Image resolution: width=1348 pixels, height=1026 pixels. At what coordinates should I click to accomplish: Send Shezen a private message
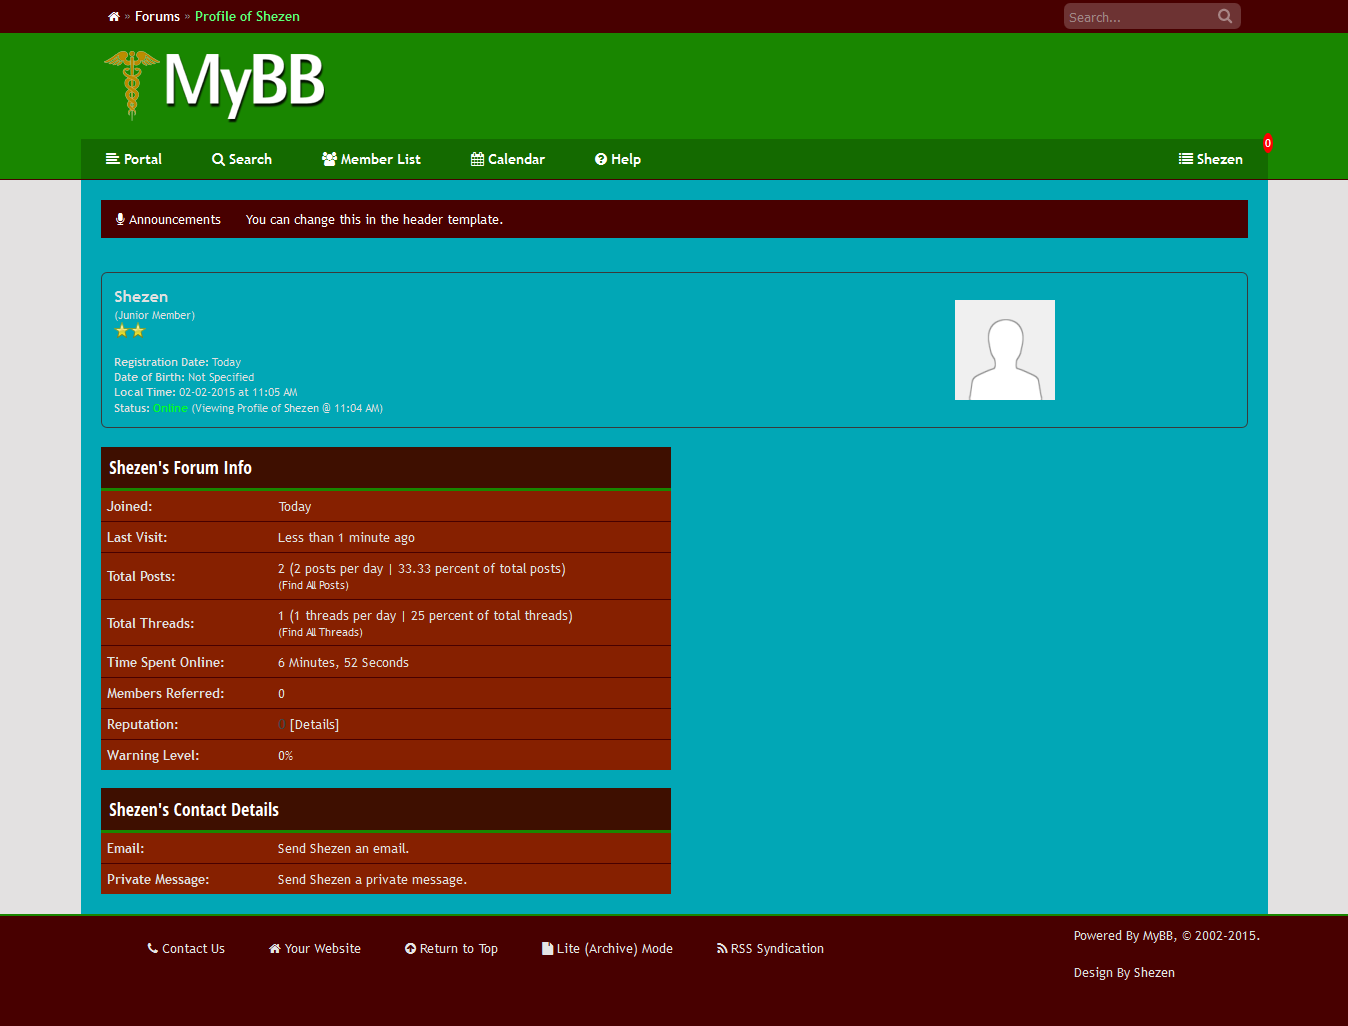coord(372,880)
